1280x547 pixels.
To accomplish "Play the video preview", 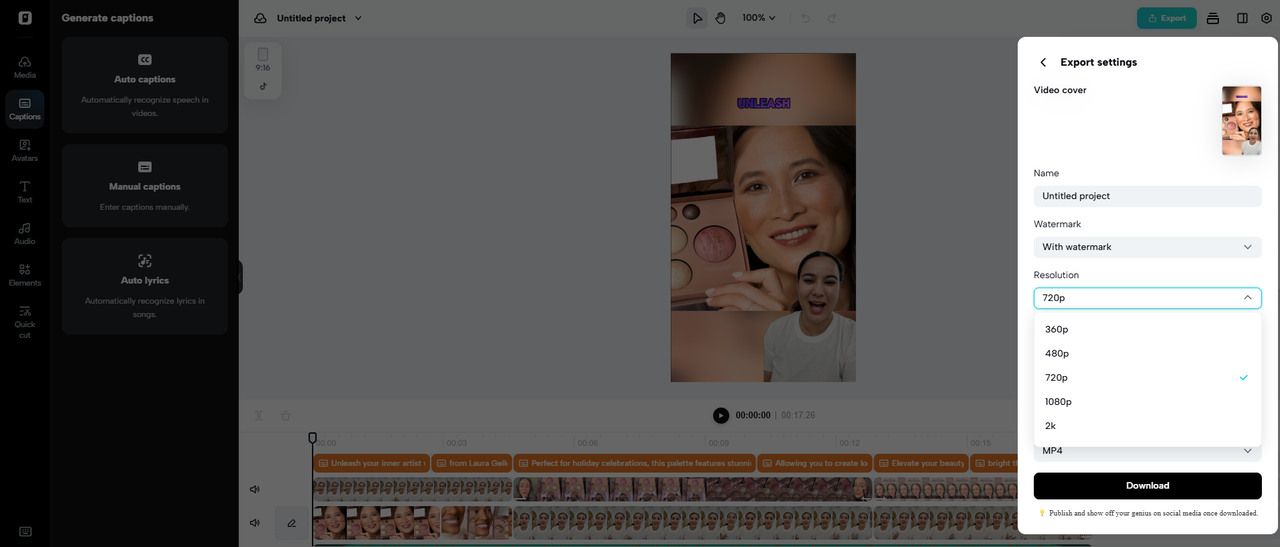I will [721, 415].
